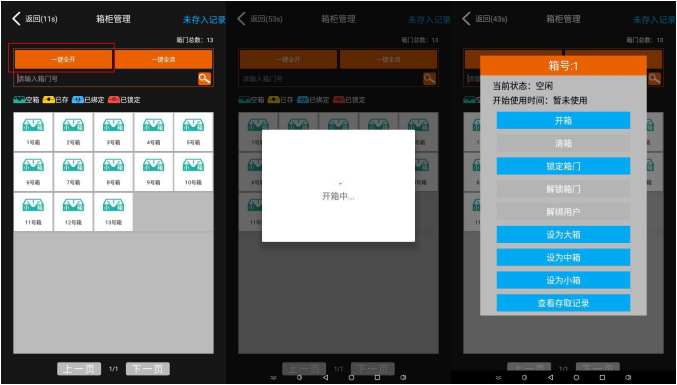The image size is (677, 385).
Task: Go to 下一页 in left screen
Action: click(x=148, y=369)
